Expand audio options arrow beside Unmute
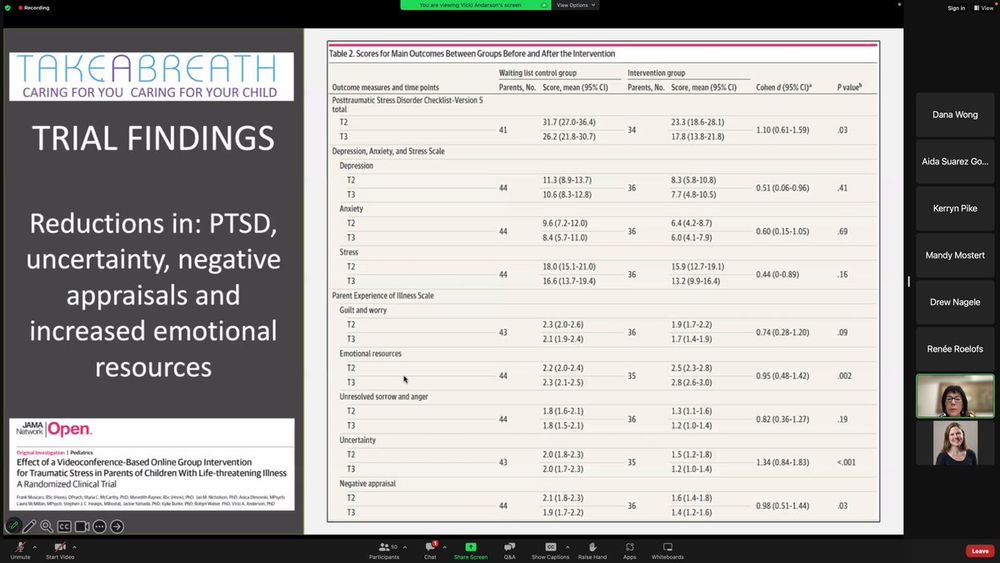1000x563 pixels. point(34,547)
